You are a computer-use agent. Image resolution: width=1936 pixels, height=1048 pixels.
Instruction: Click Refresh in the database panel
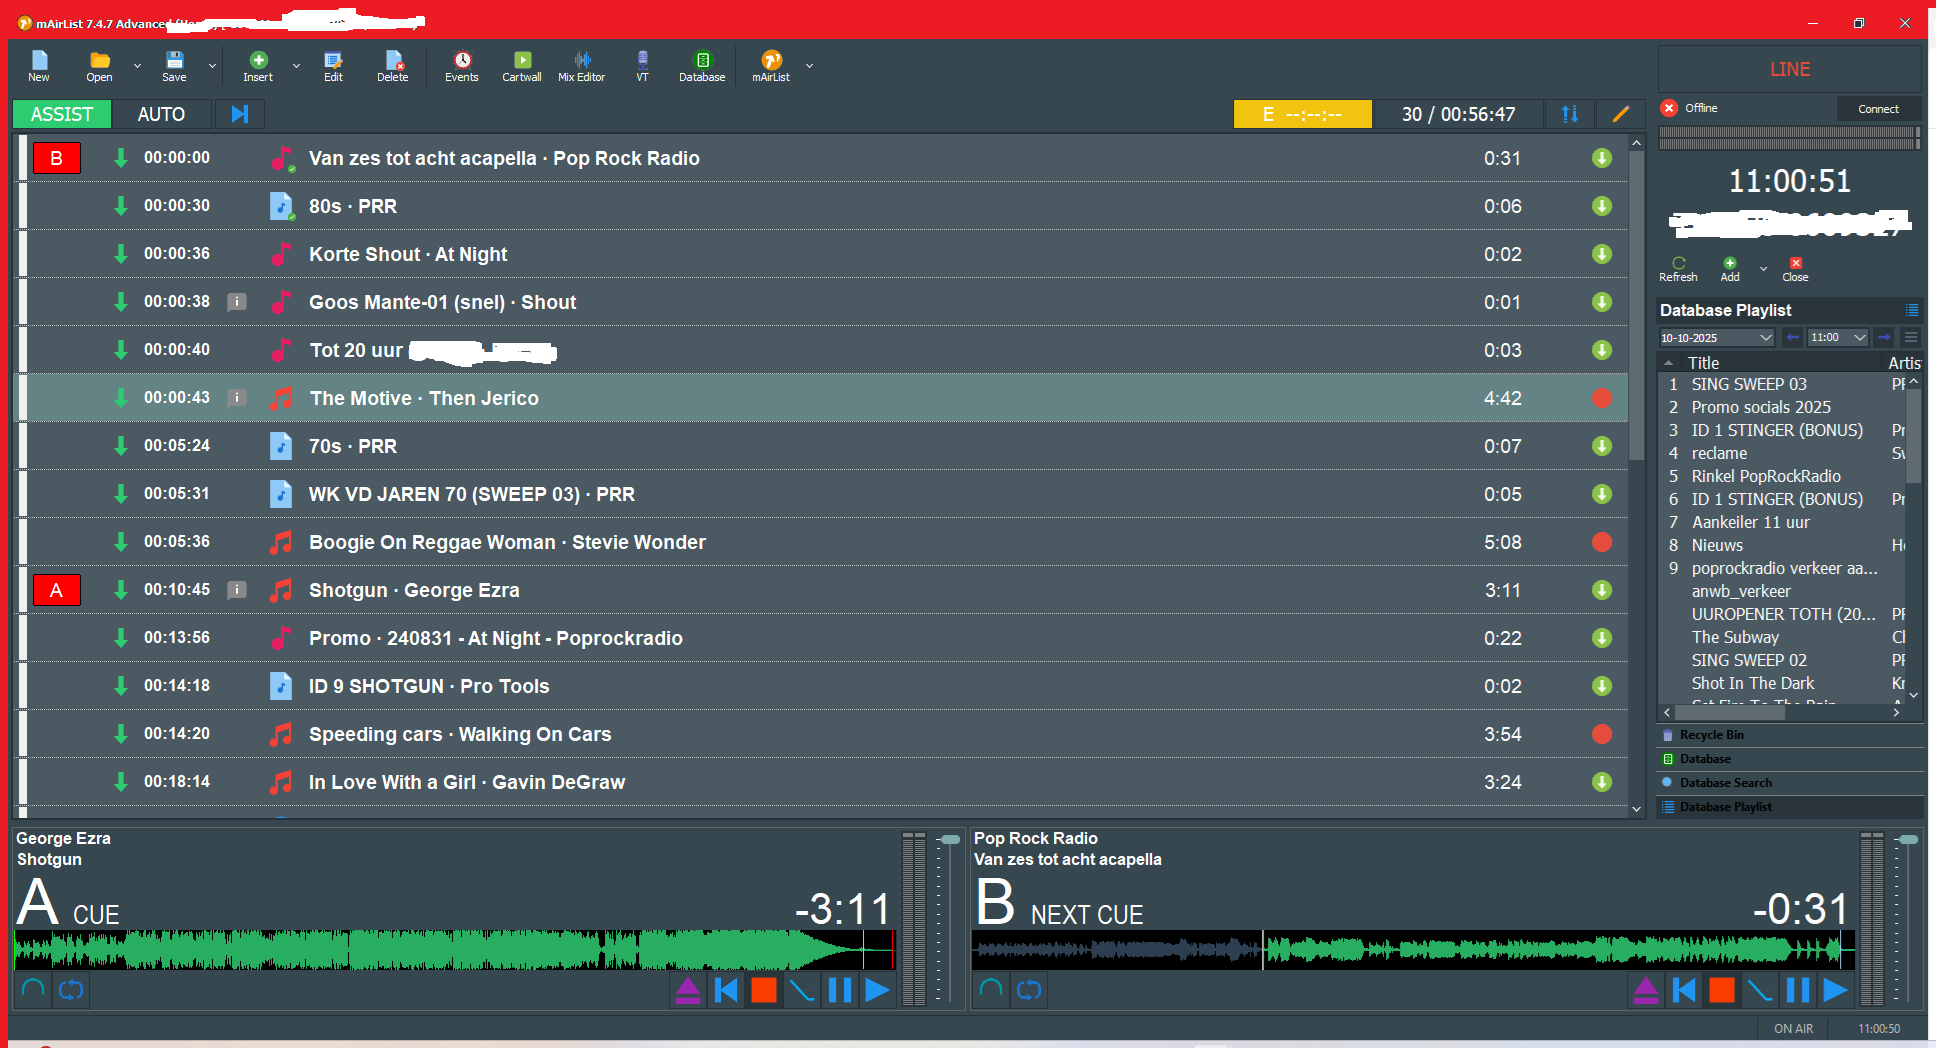tap(1678, 269)
